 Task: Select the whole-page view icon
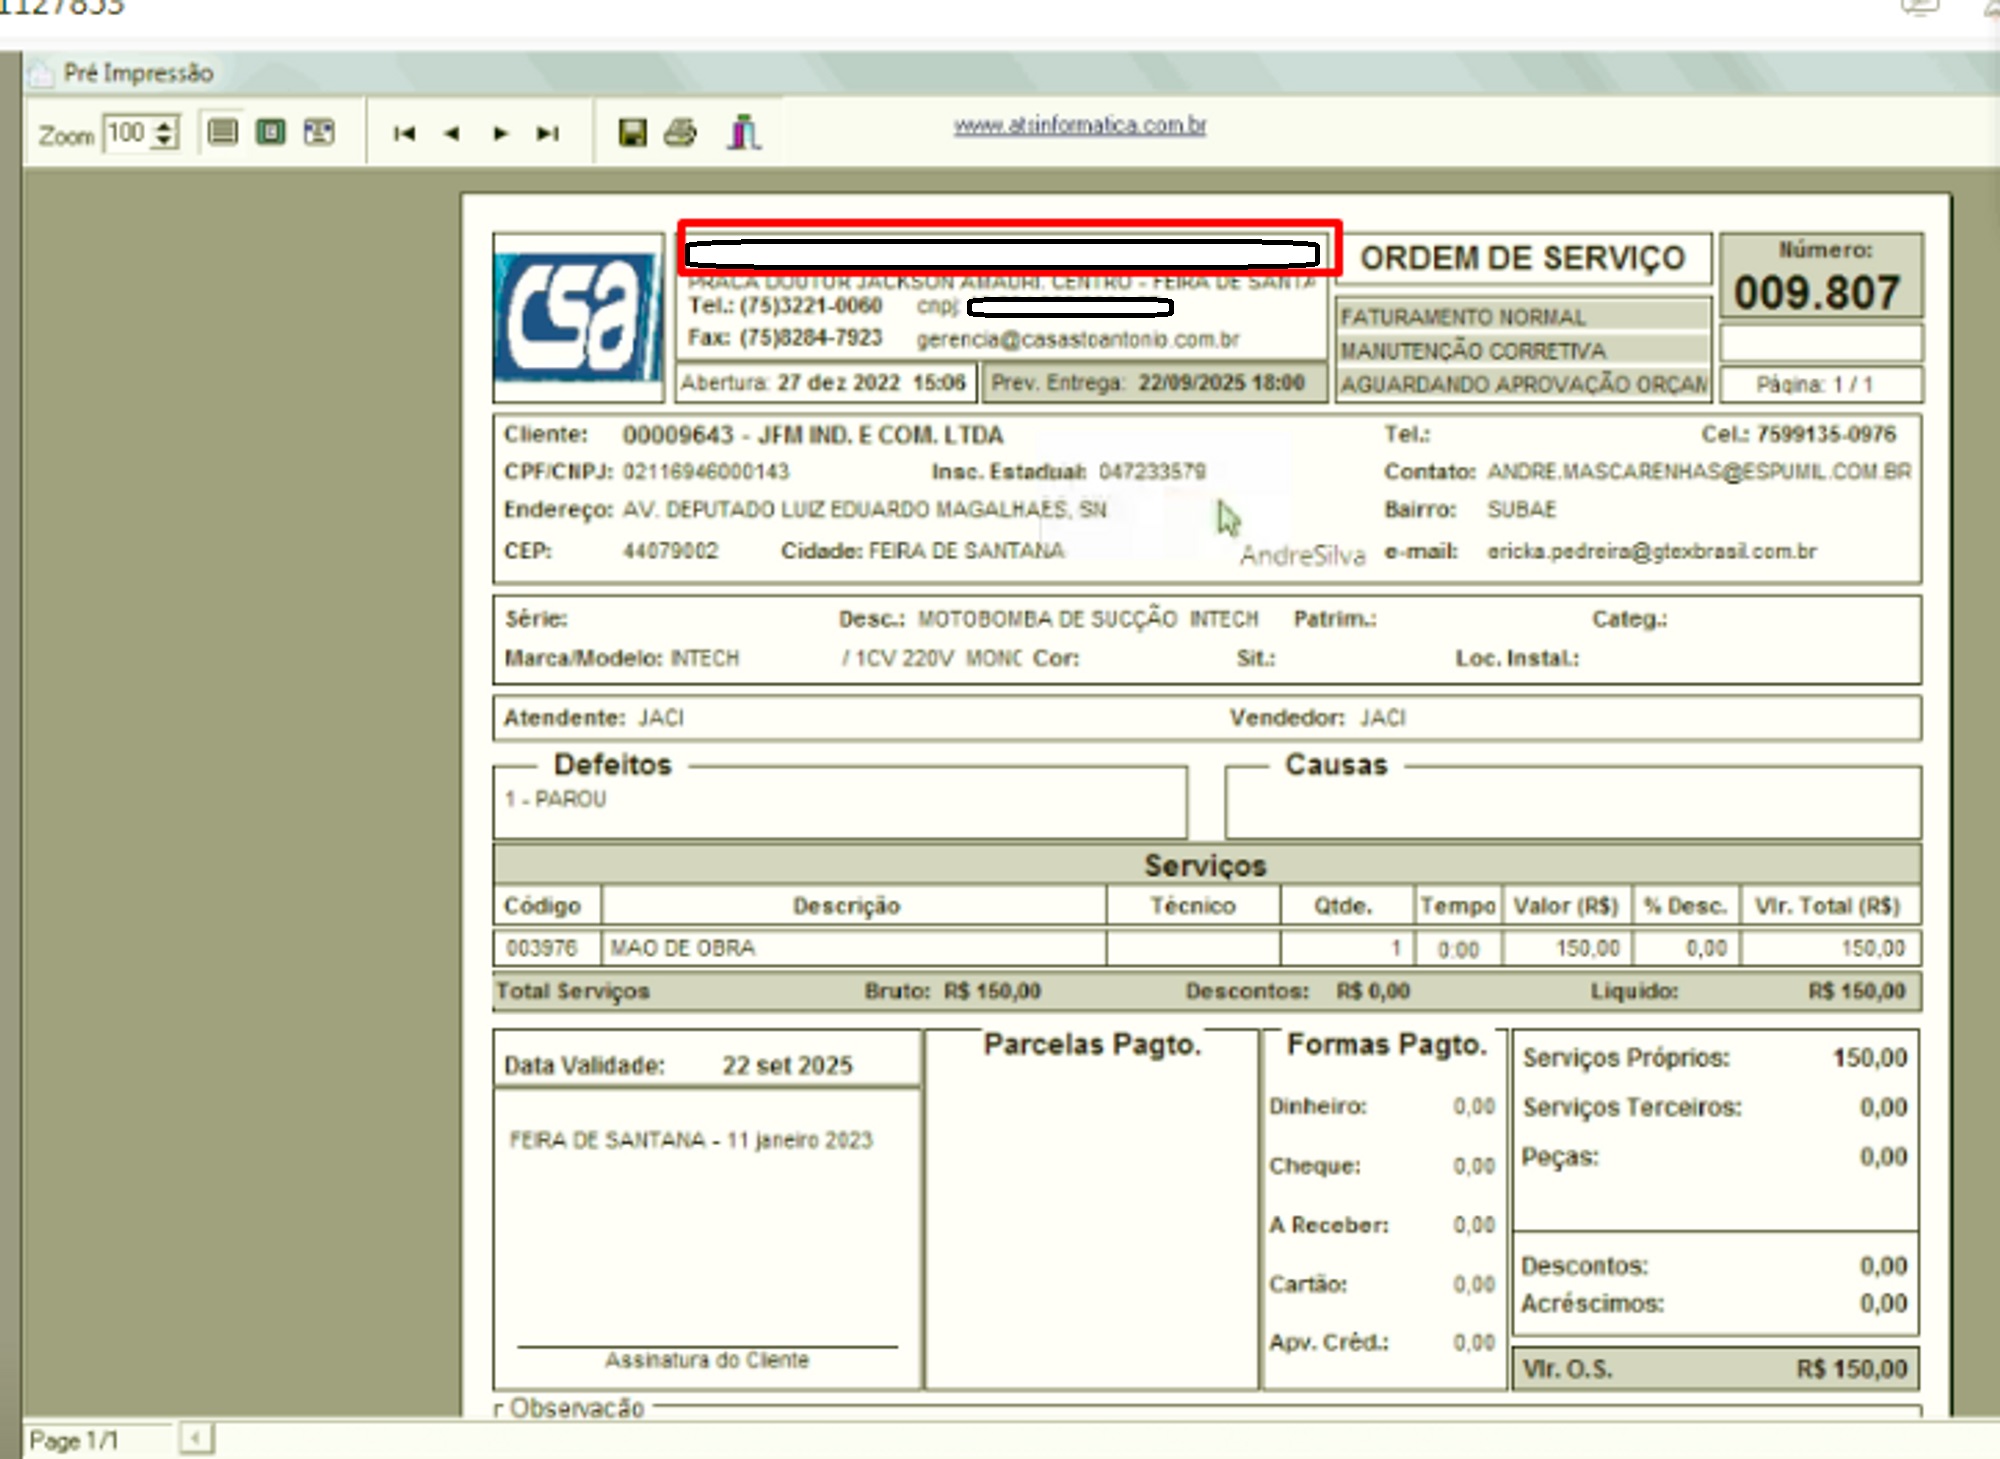[x=270, y=132]
